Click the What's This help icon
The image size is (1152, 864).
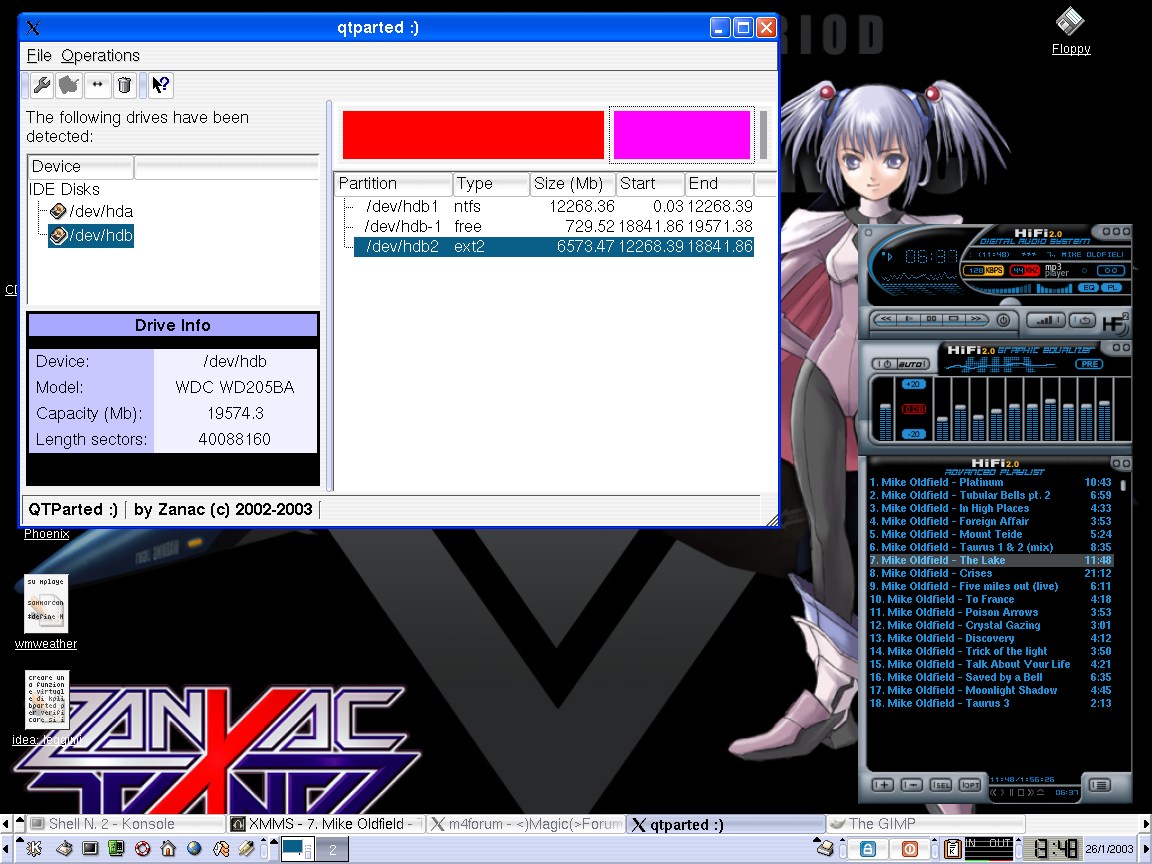(161, 86)
